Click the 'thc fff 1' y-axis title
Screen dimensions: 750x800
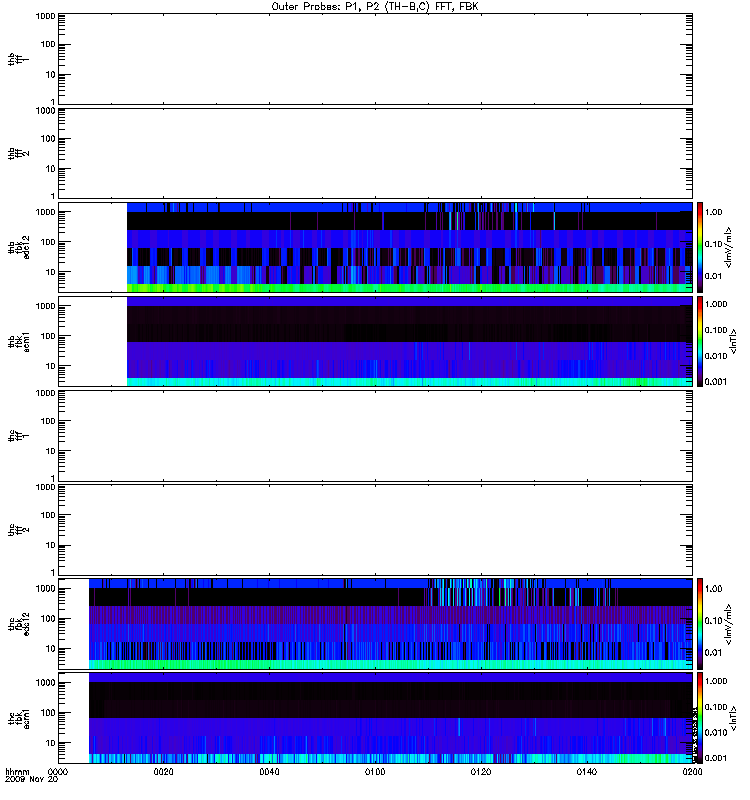point(18,436)
